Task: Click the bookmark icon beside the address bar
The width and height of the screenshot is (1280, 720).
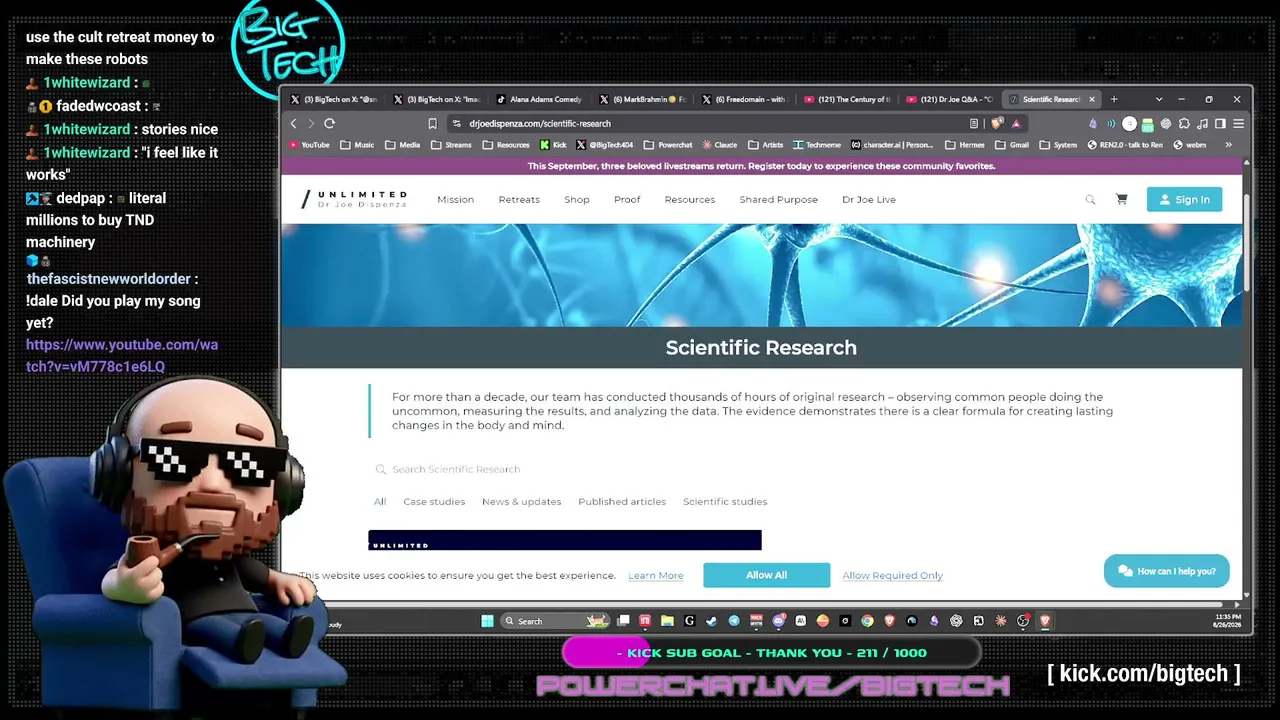Action: [x=432, y=124]
